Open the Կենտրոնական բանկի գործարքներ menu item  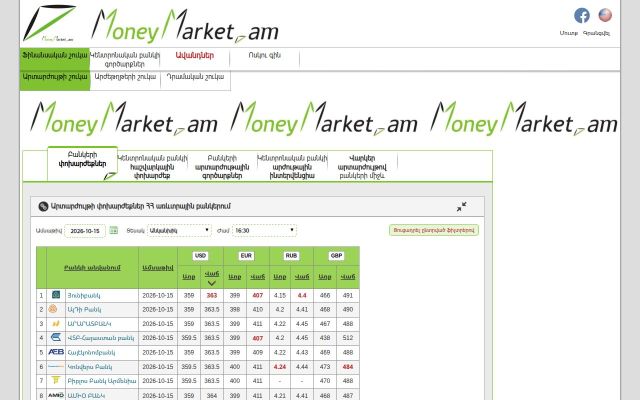125,59
